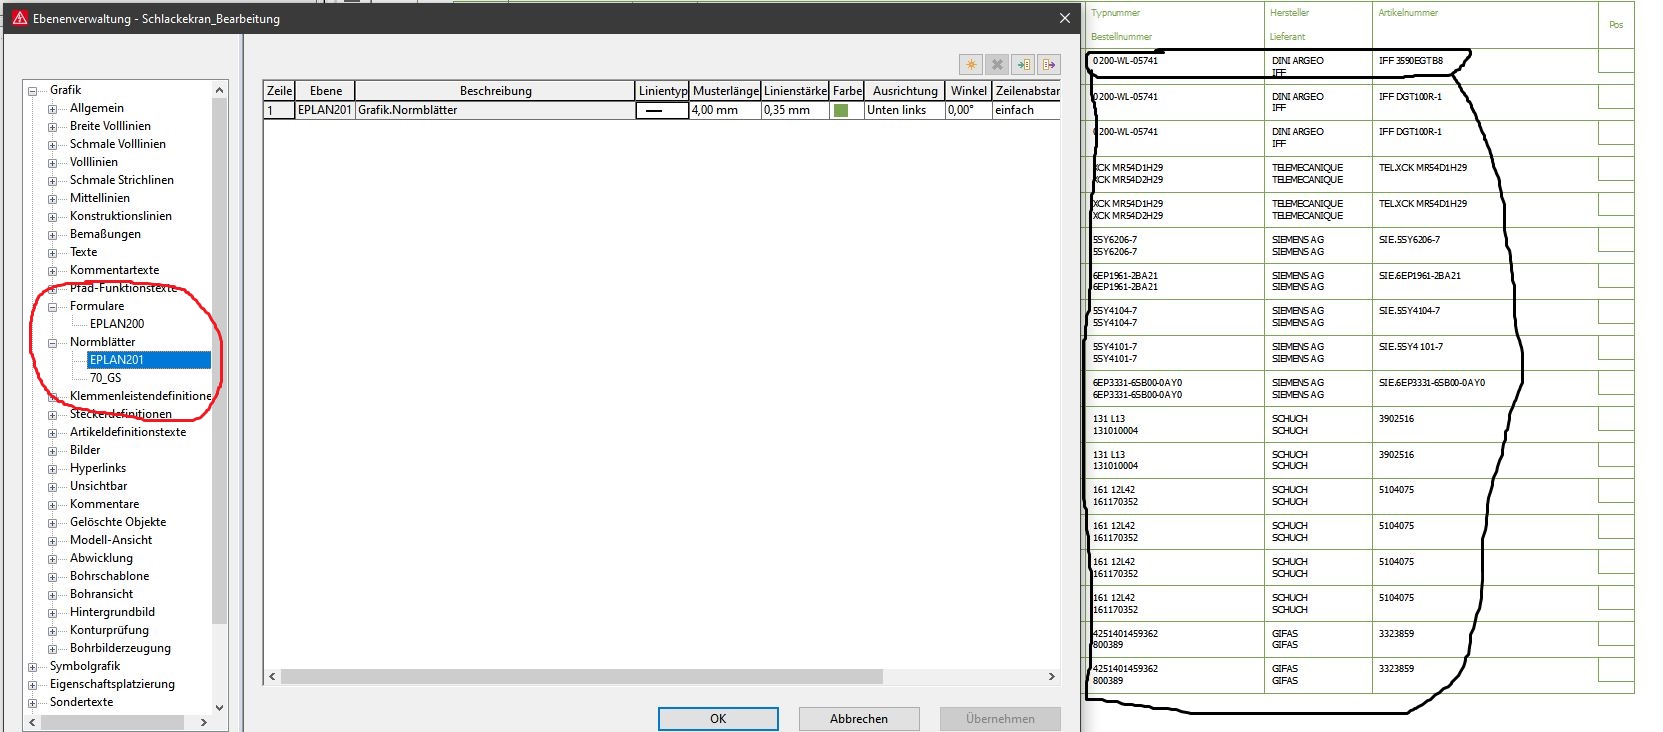Click 'SIE.6EP1961-2BA21' in the parts list

pyautogui.click(x=1419, y=276)
